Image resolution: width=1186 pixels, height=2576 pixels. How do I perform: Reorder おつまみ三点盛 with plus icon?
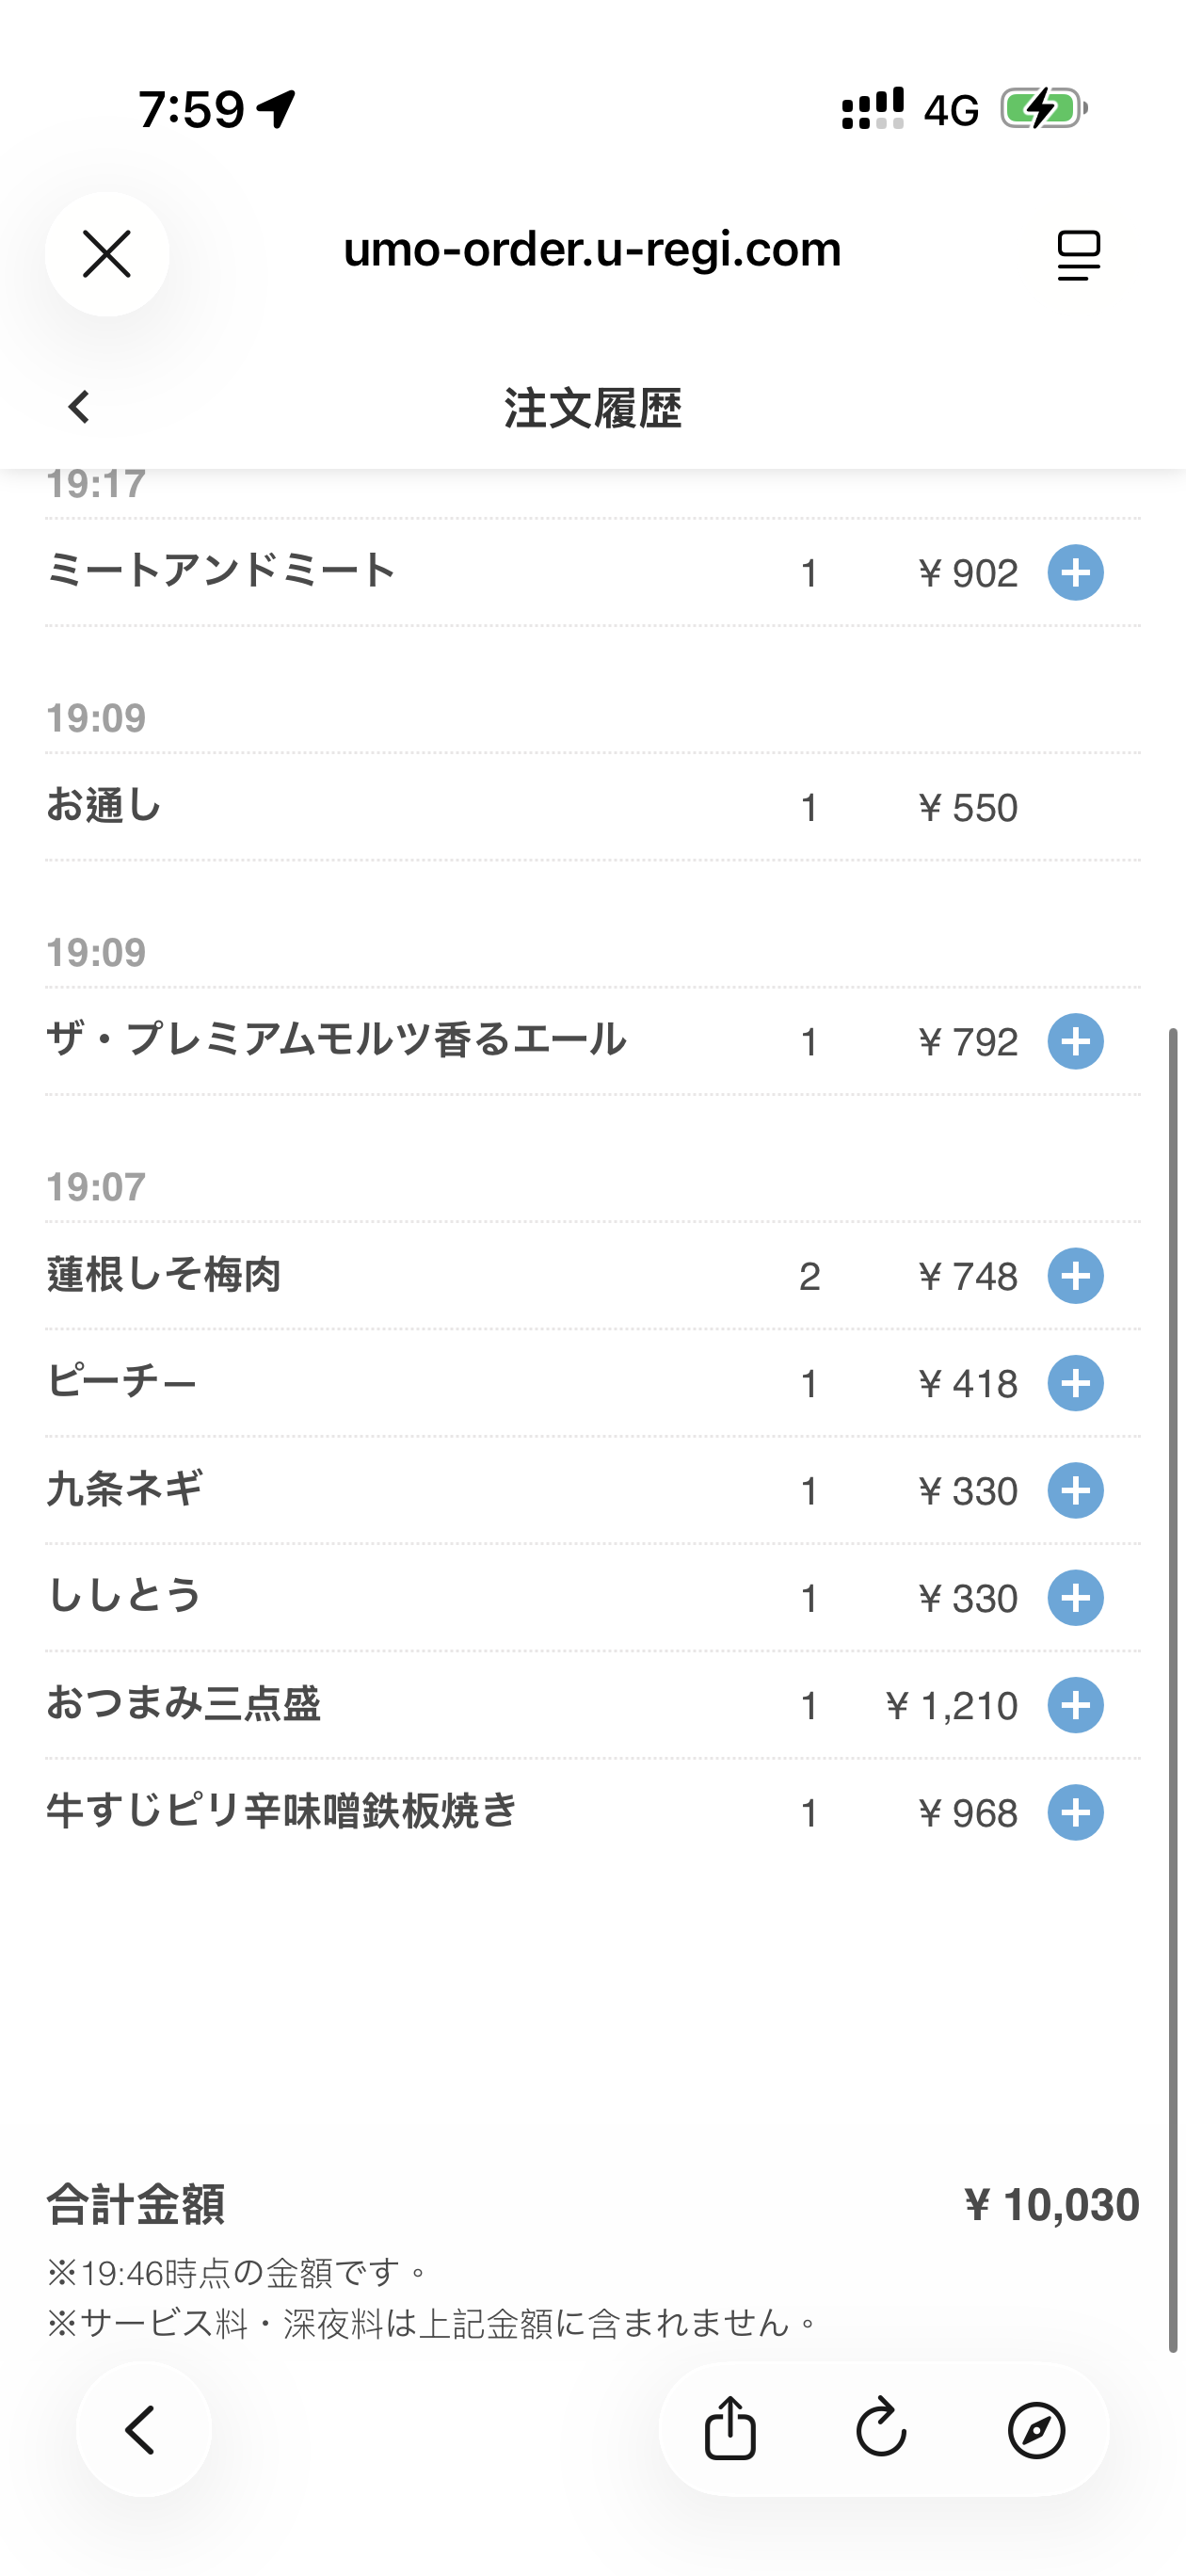click(1075, 1705)
